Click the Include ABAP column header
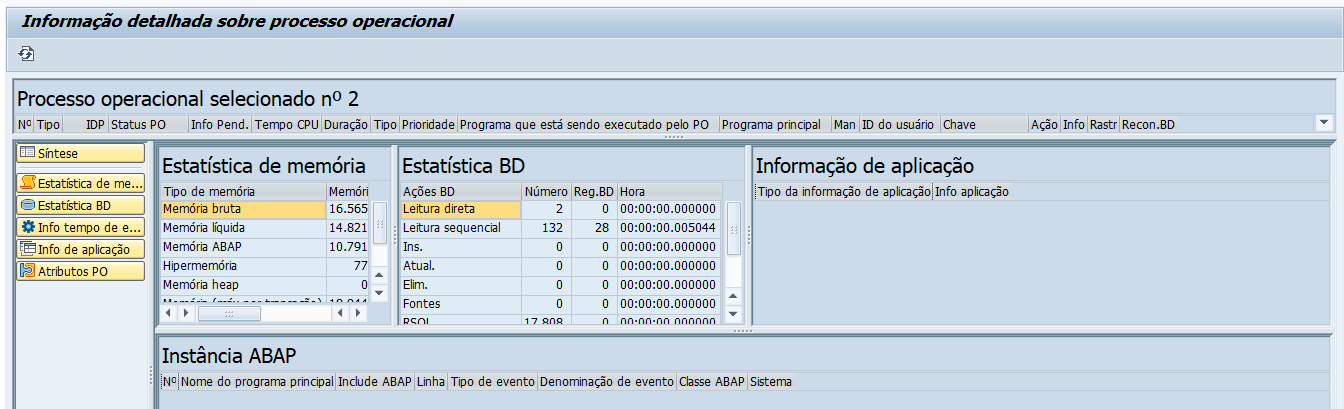 (375, 381)
